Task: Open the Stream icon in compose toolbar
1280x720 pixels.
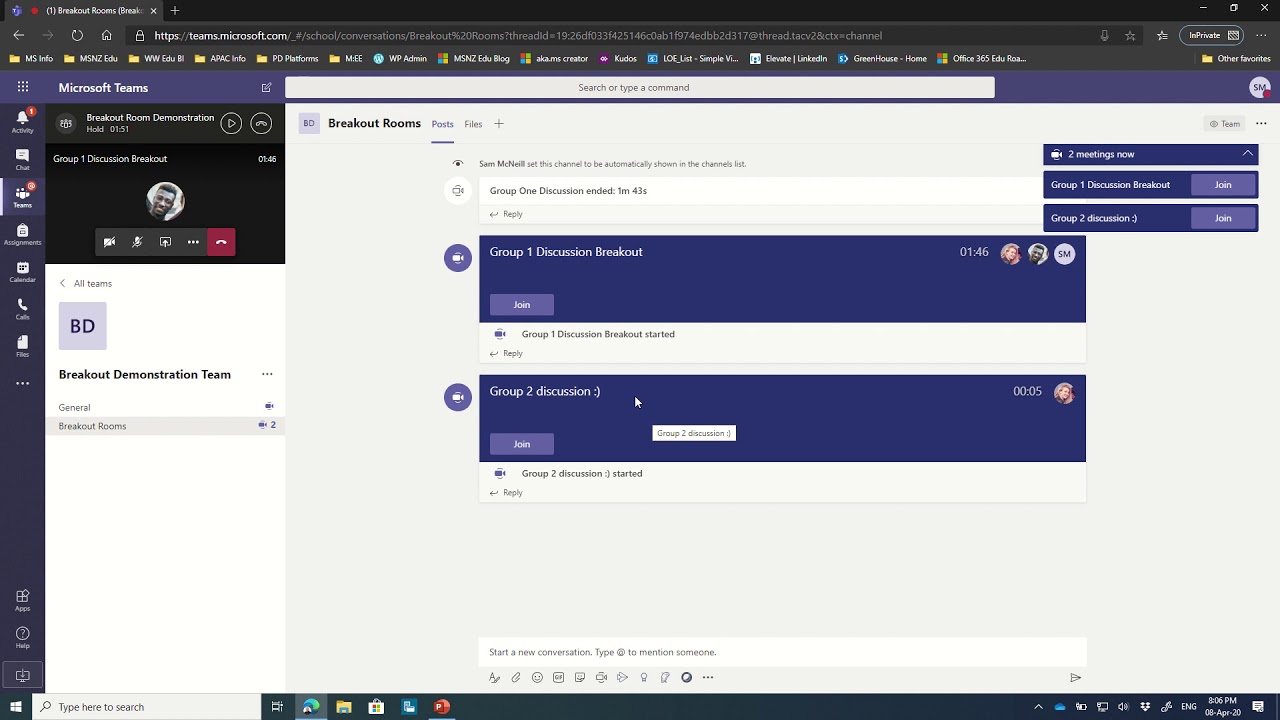Action: [622, 678]
